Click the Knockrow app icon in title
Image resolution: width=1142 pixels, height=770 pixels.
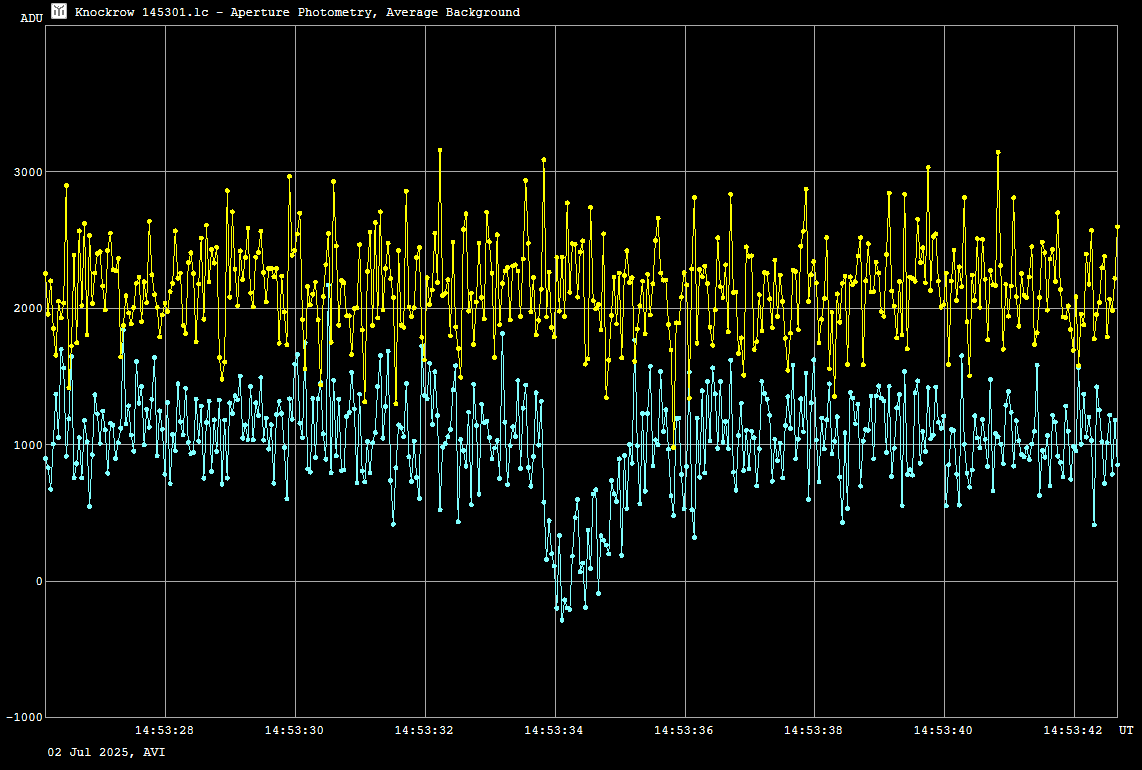tap(59, 11)
